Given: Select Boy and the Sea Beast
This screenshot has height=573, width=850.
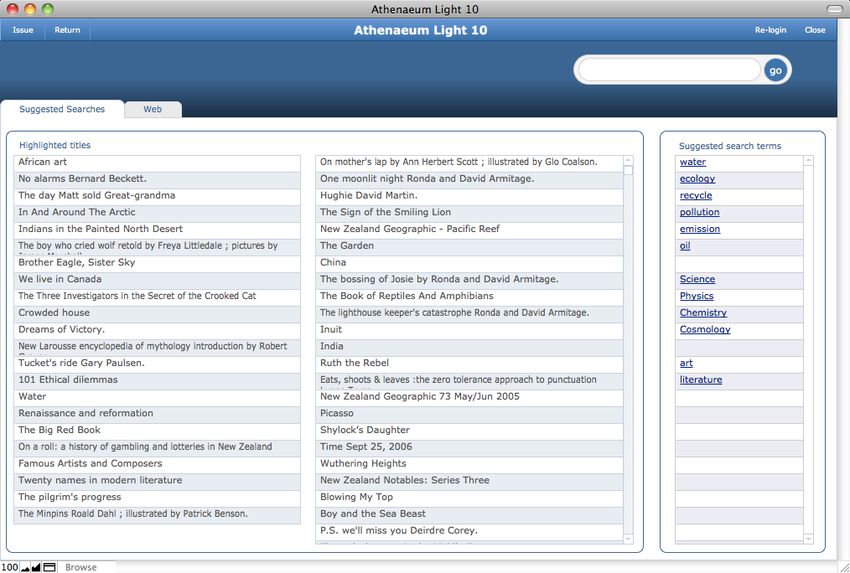Looking at the screenshot, I should (469, 515).
